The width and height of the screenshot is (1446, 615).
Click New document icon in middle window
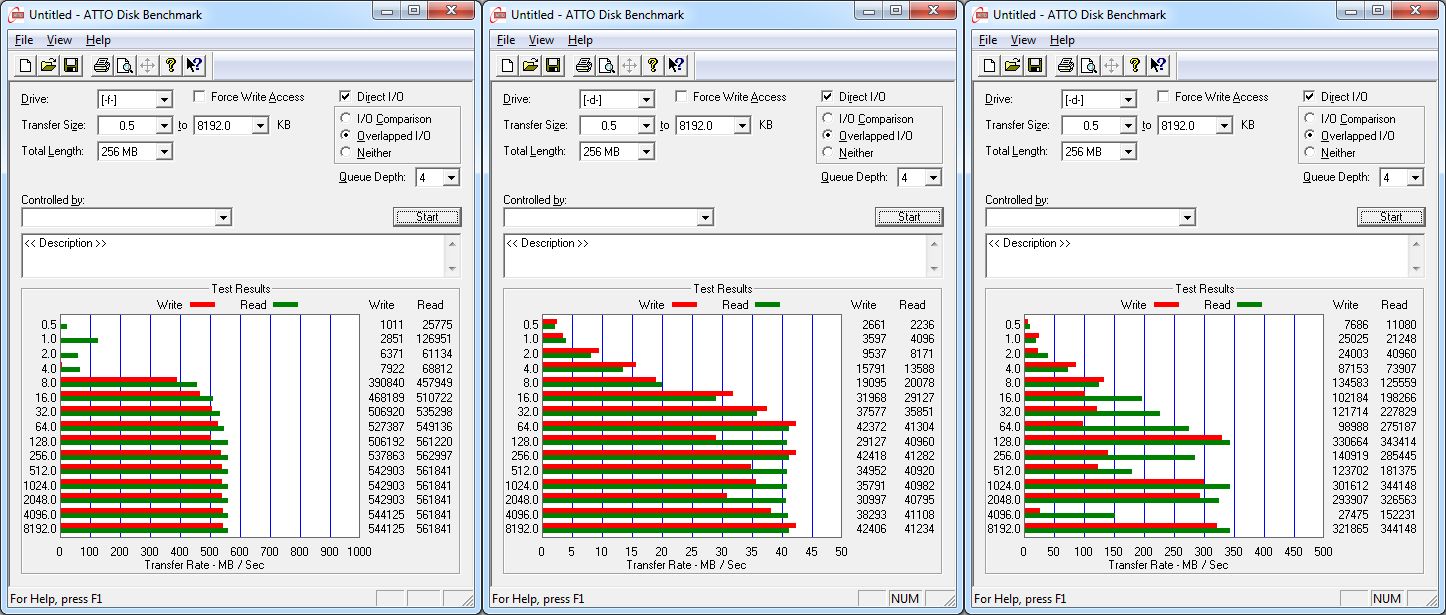coord(507,66)
